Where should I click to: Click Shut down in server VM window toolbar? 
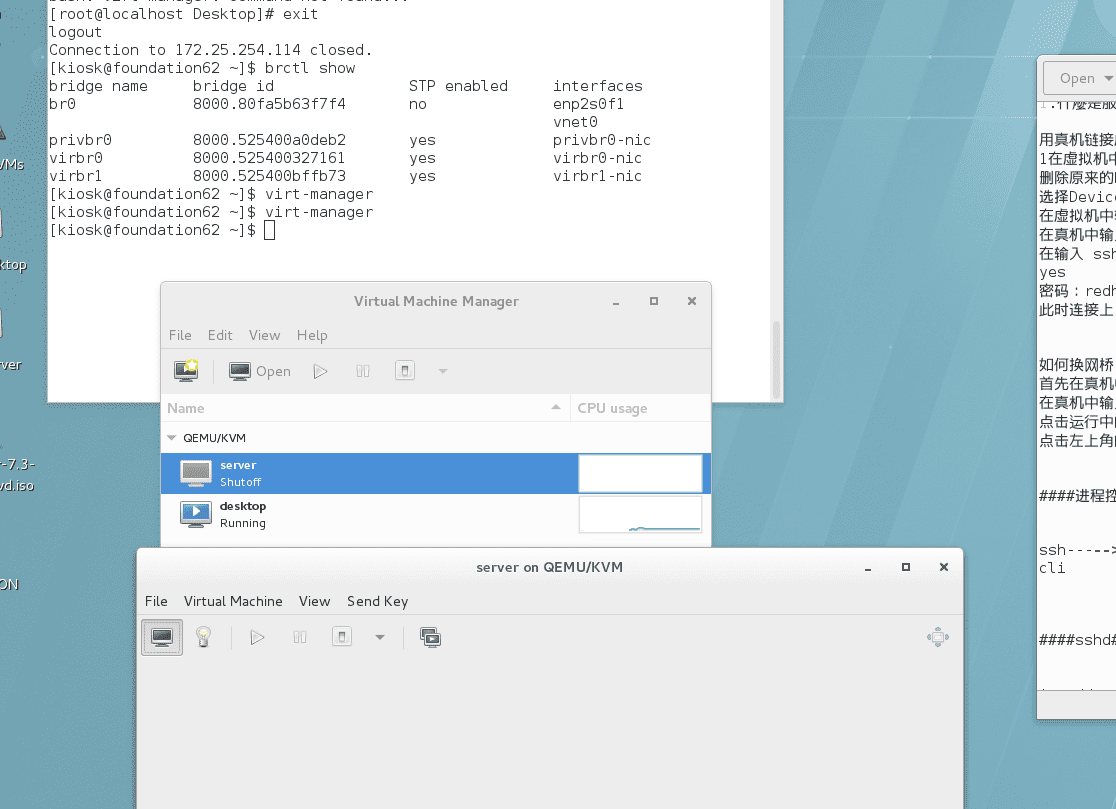pos(342,637)
